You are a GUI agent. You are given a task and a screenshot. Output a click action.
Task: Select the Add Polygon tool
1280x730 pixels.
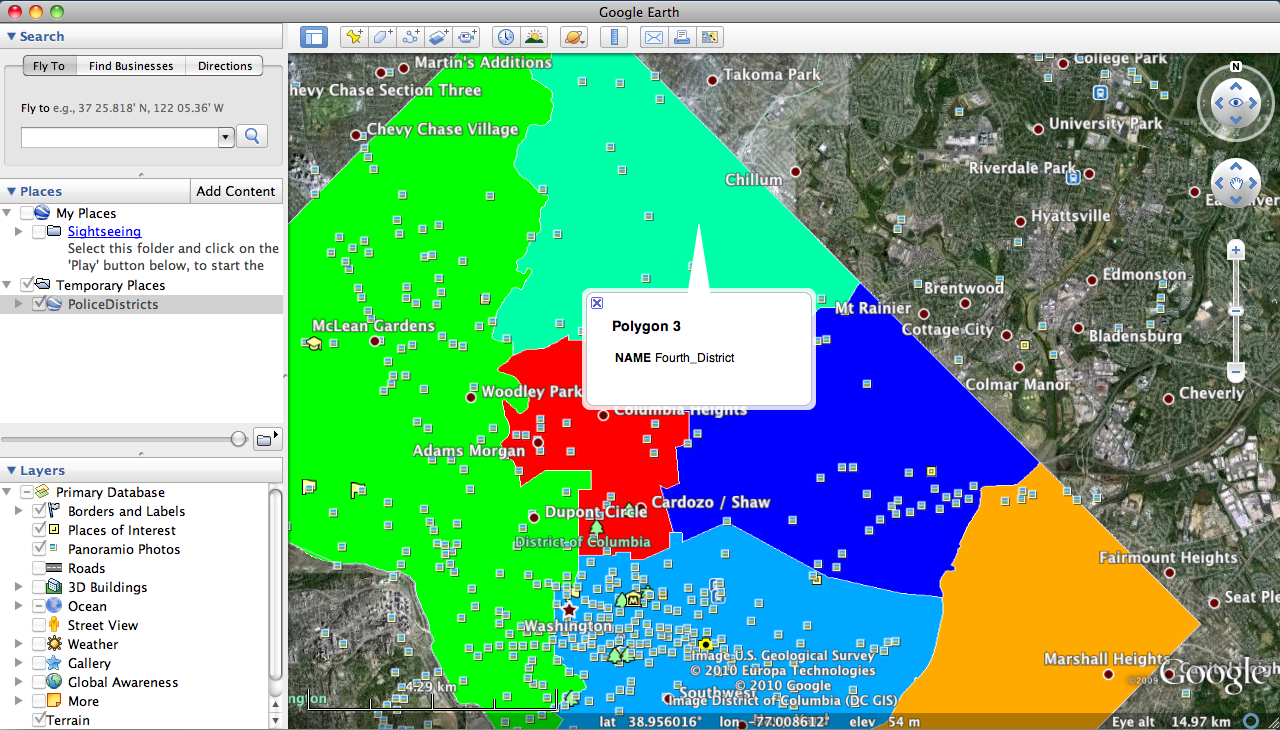click(382, 37)
